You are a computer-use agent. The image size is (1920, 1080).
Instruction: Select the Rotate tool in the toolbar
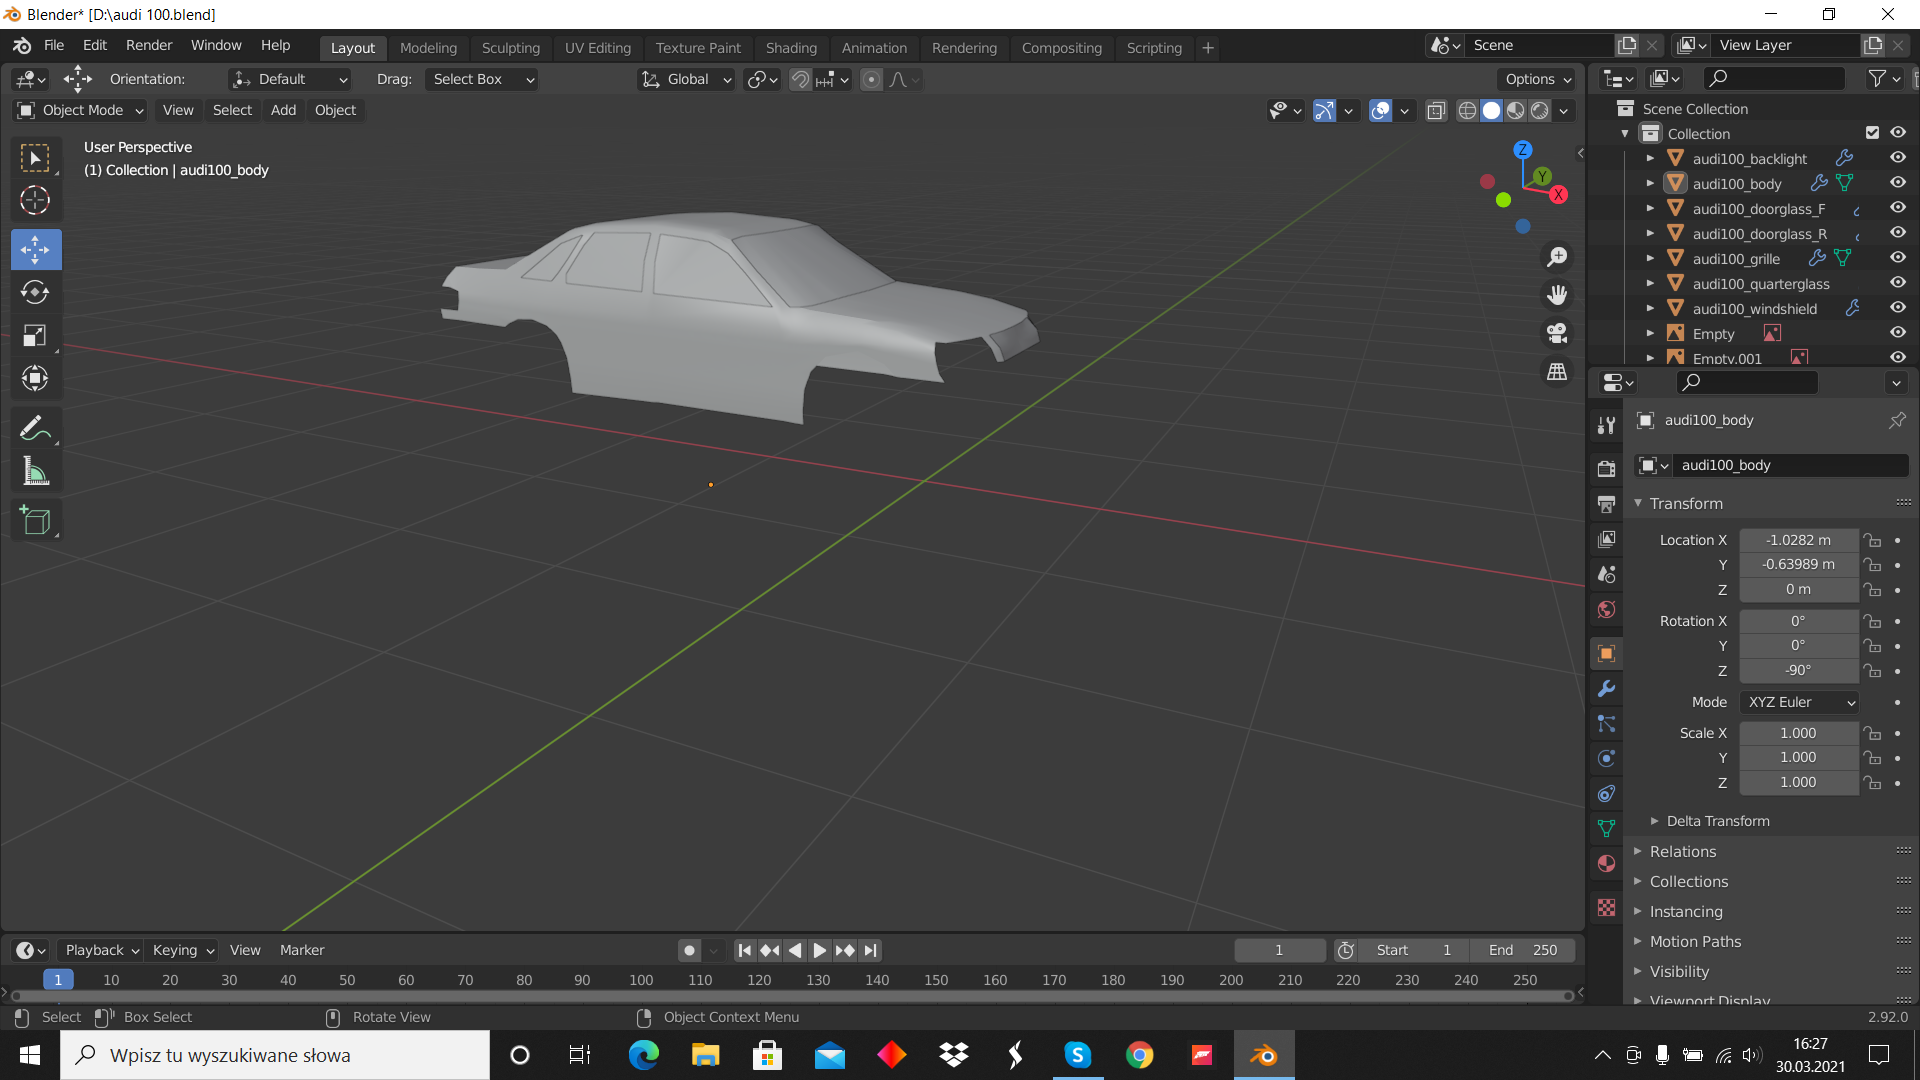(35, 292)
